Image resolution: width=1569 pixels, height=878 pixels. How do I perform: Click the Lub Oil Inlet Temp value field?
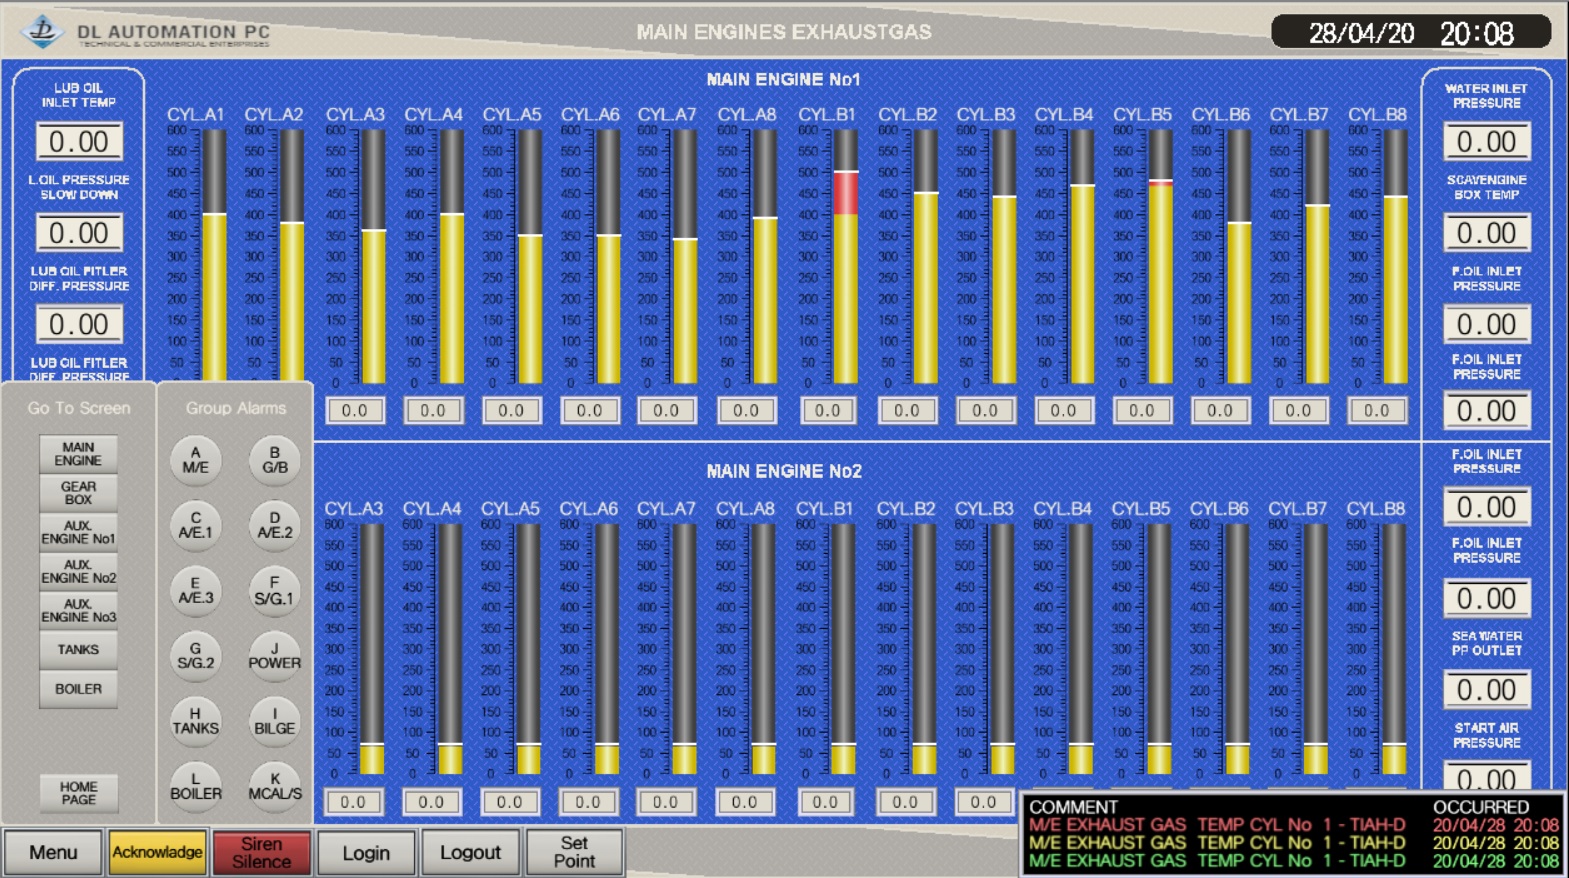click(79, 142)
